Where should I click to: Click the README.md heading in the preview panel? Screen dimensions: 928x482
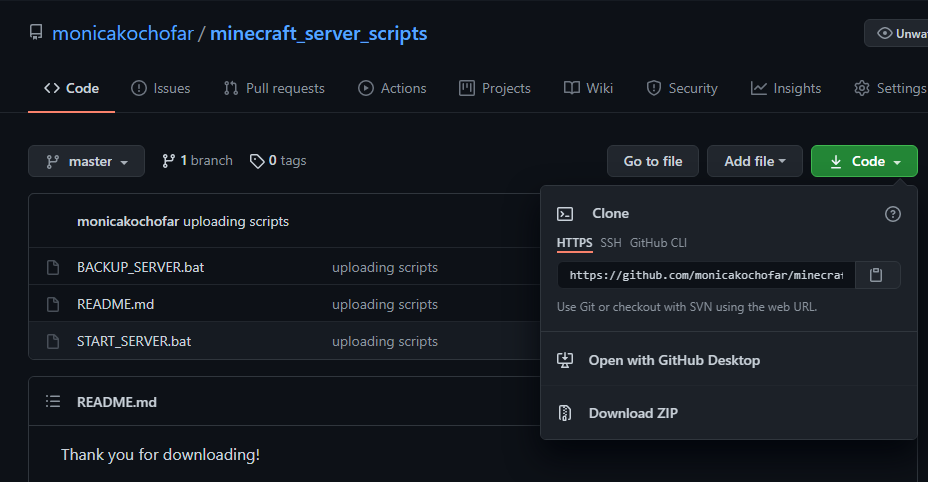pos(117,402)
